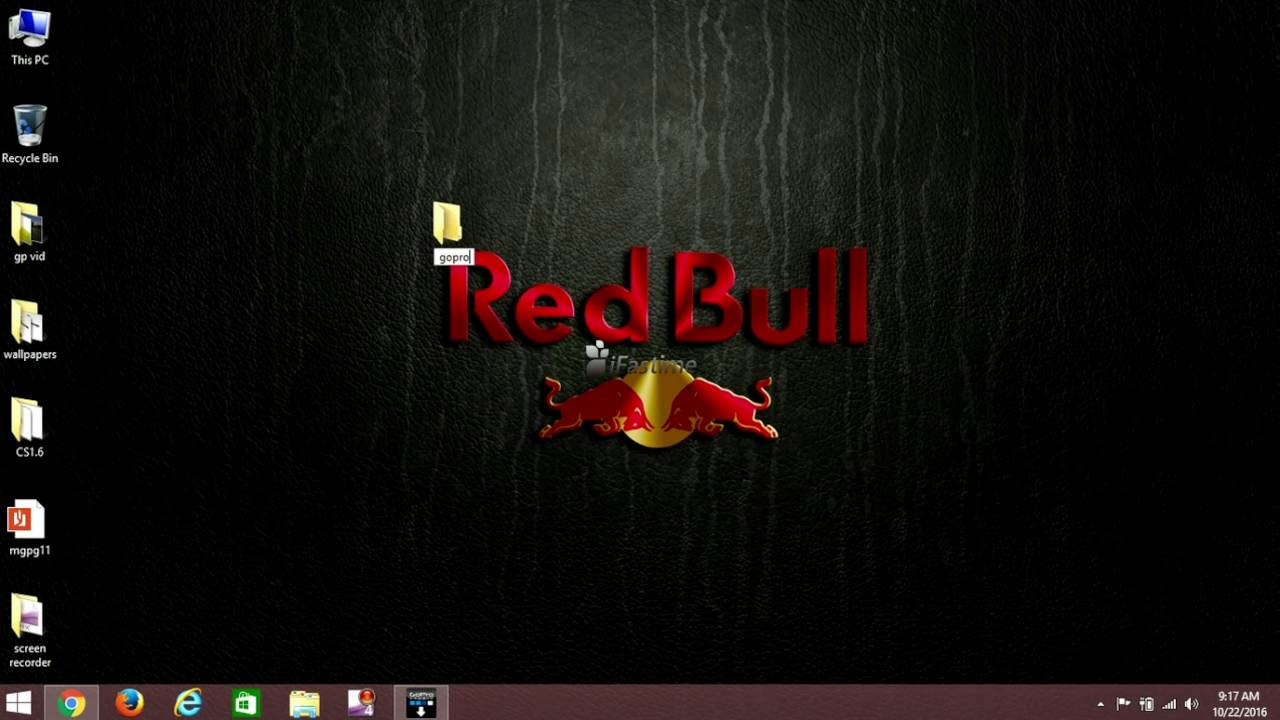Viewport: 1280px width, 720px height.
Task: Show hidden system tray icons
Action: pos(1101,704)
